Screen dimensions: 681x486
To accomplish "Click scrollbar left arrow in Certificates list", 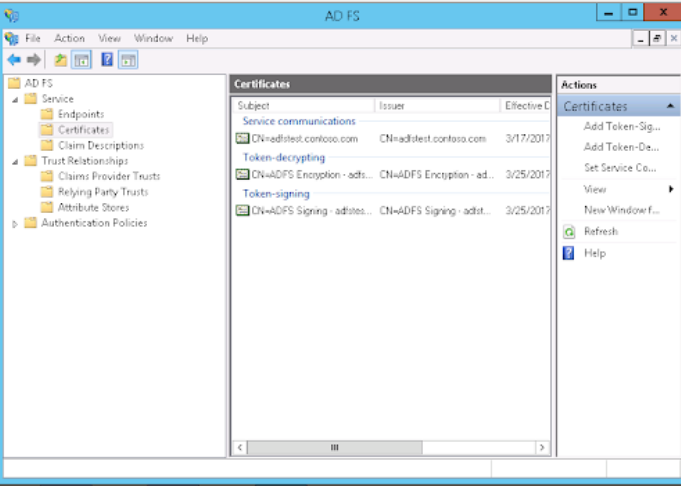I will click(x=240, y=447).
